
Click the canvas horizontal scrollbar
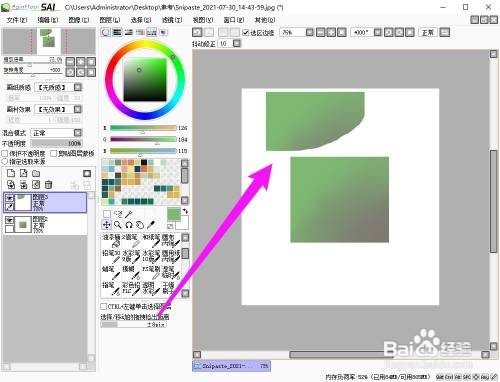341,355
